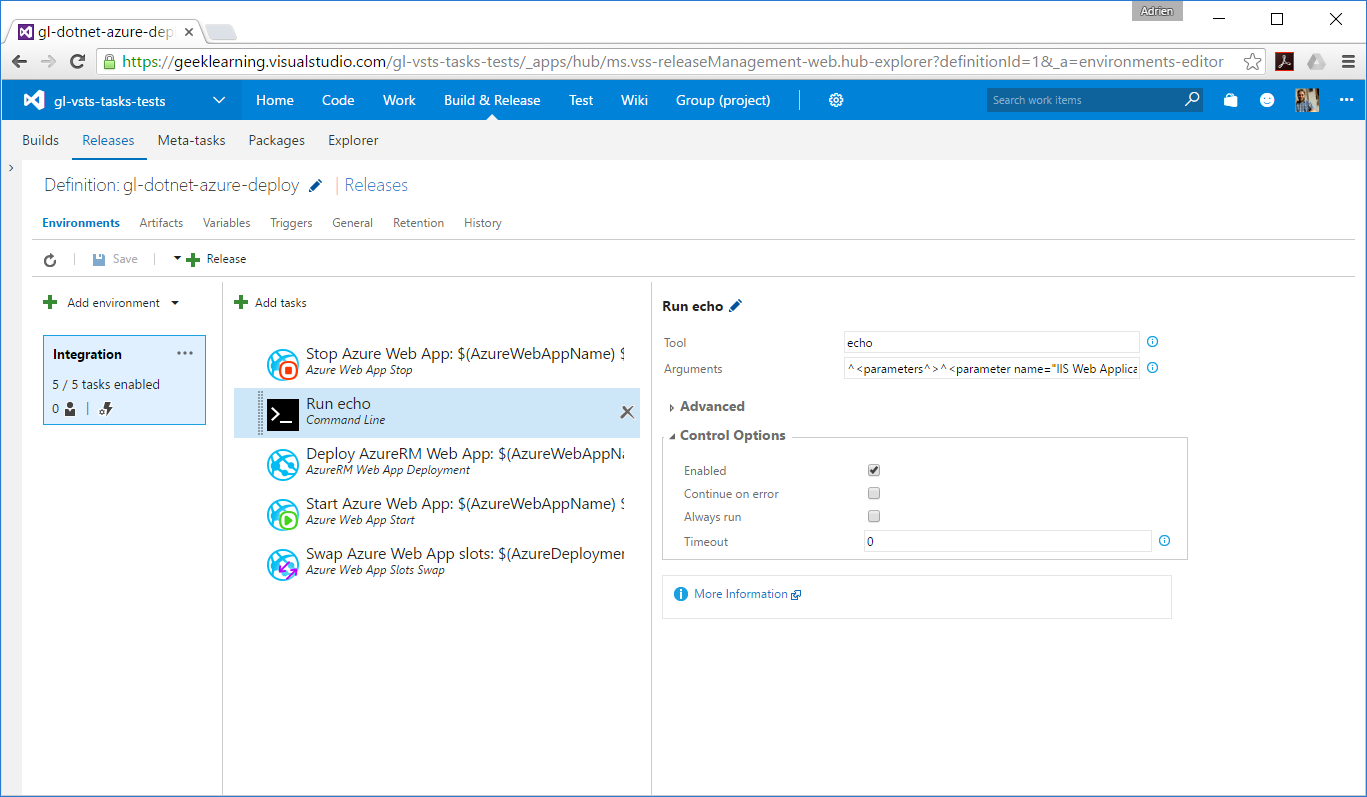Click the Adobe PDF extension icon
This screenshot has height=797, width=1367.
1285,62
